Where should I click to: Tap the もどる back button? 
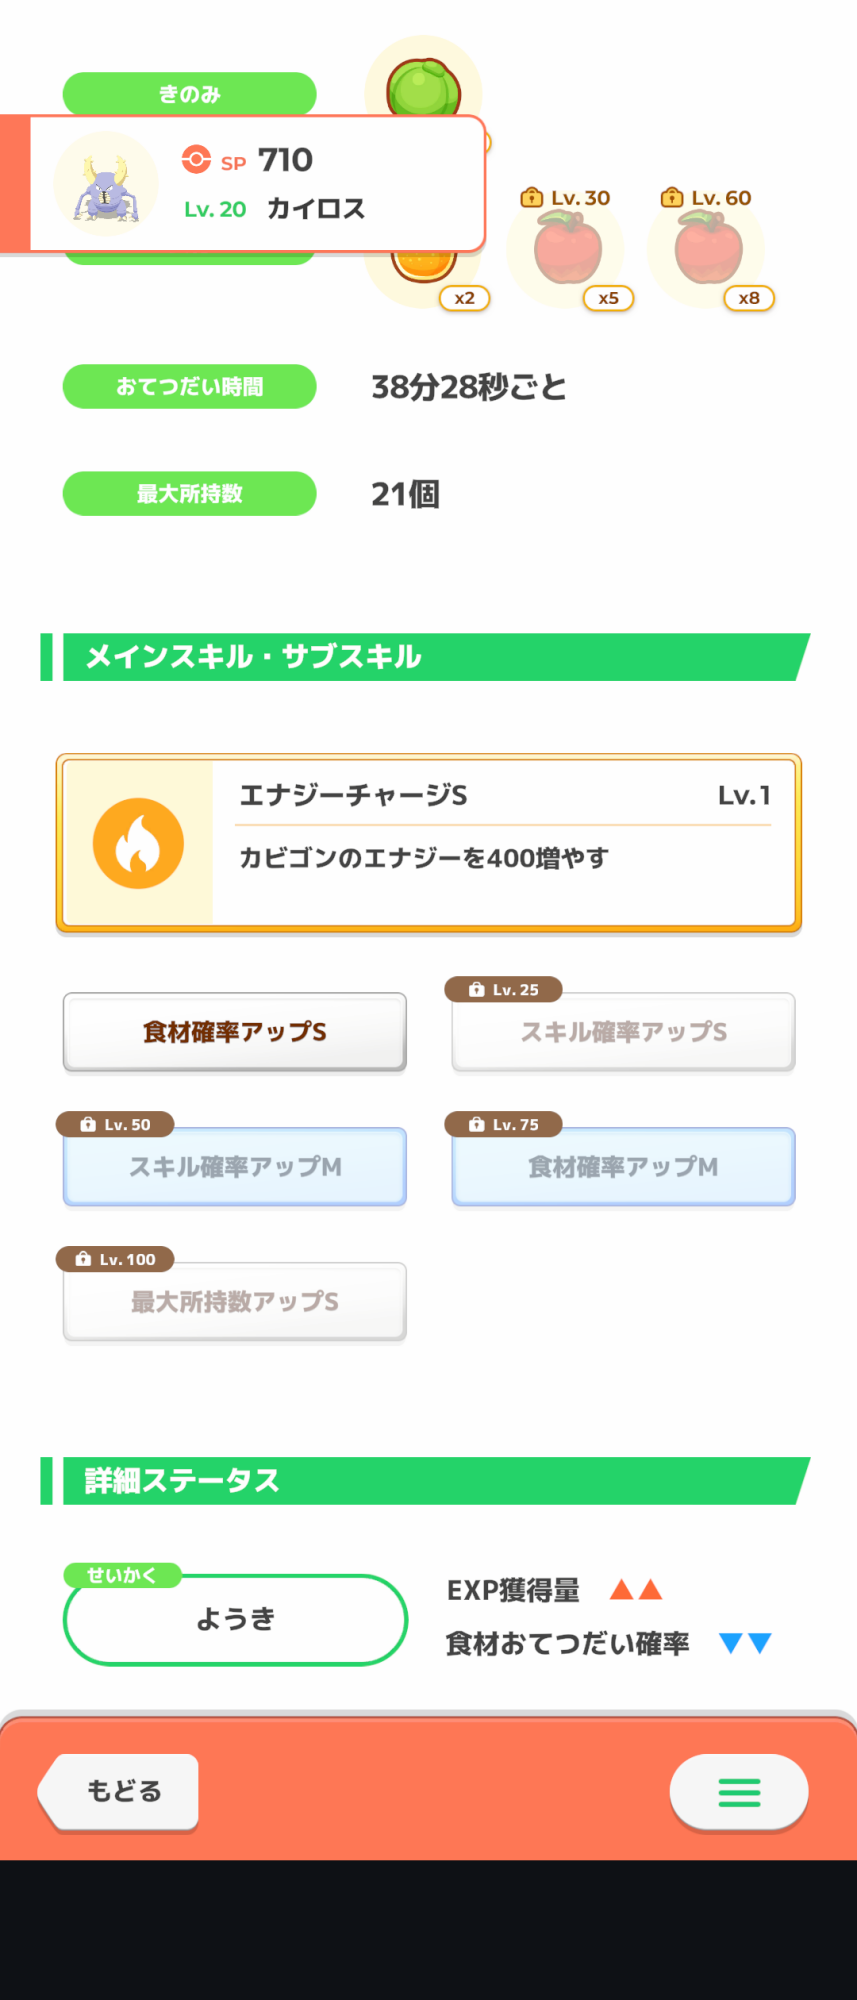pos(122,1791)
